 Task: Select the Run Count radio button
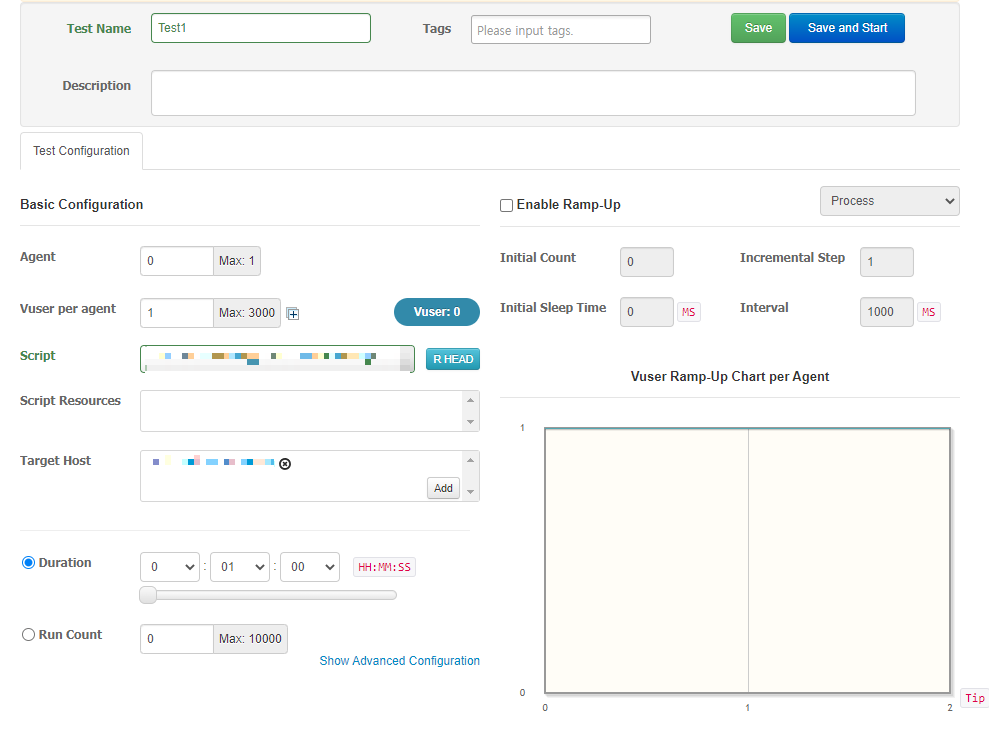28,634
